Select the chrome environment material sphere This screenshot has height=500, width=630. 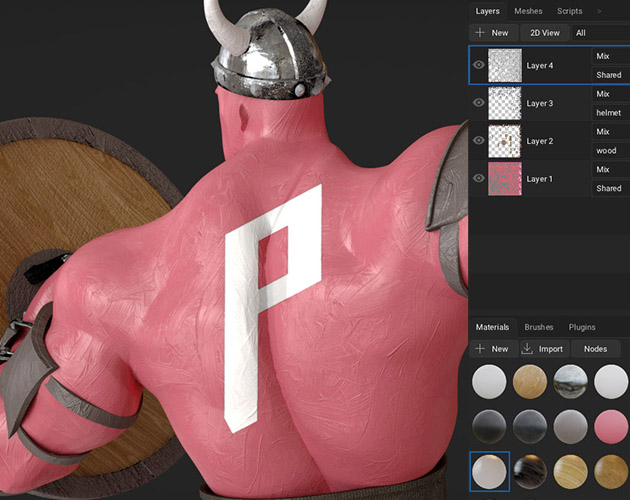point(571,382)
